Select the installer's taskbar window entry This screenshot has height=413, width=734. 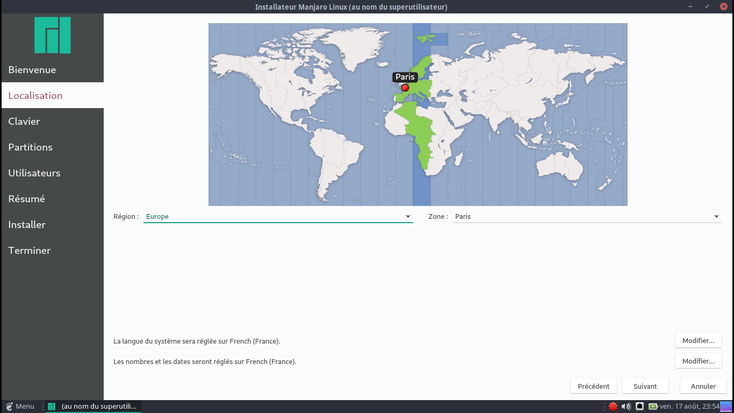pos(92,406)
